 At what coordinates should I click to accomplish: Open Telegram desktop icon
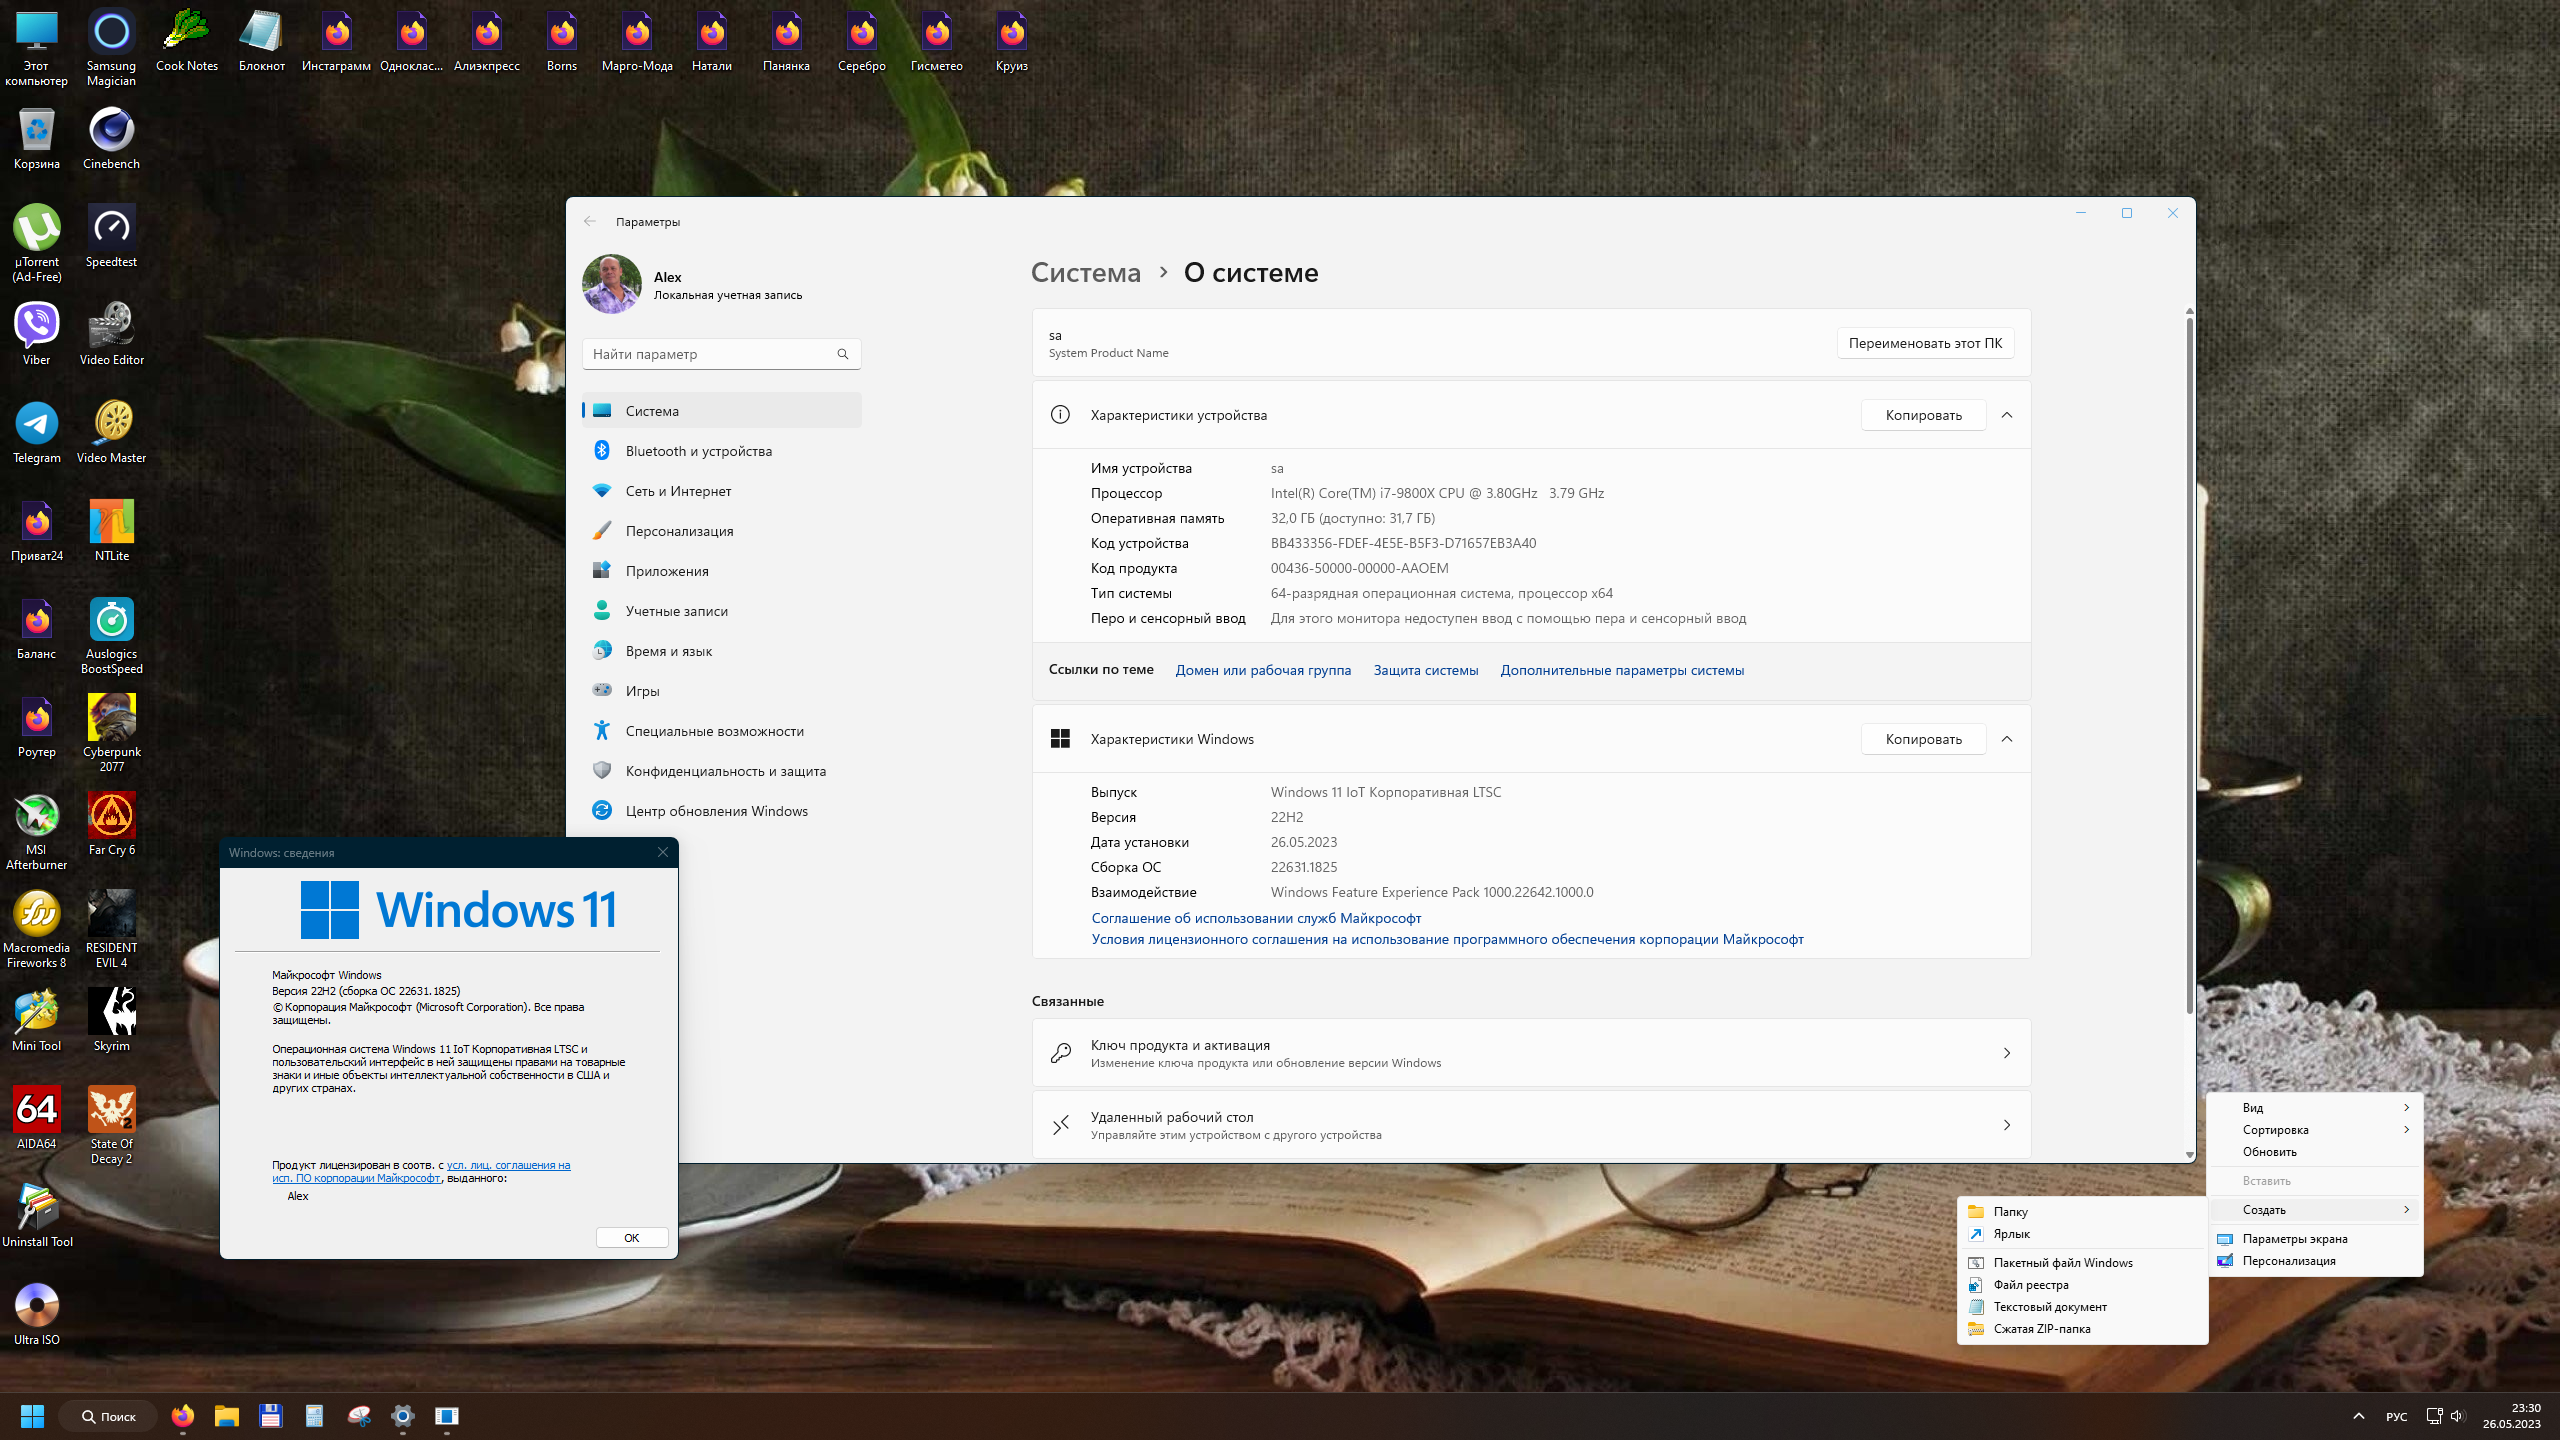37,433
